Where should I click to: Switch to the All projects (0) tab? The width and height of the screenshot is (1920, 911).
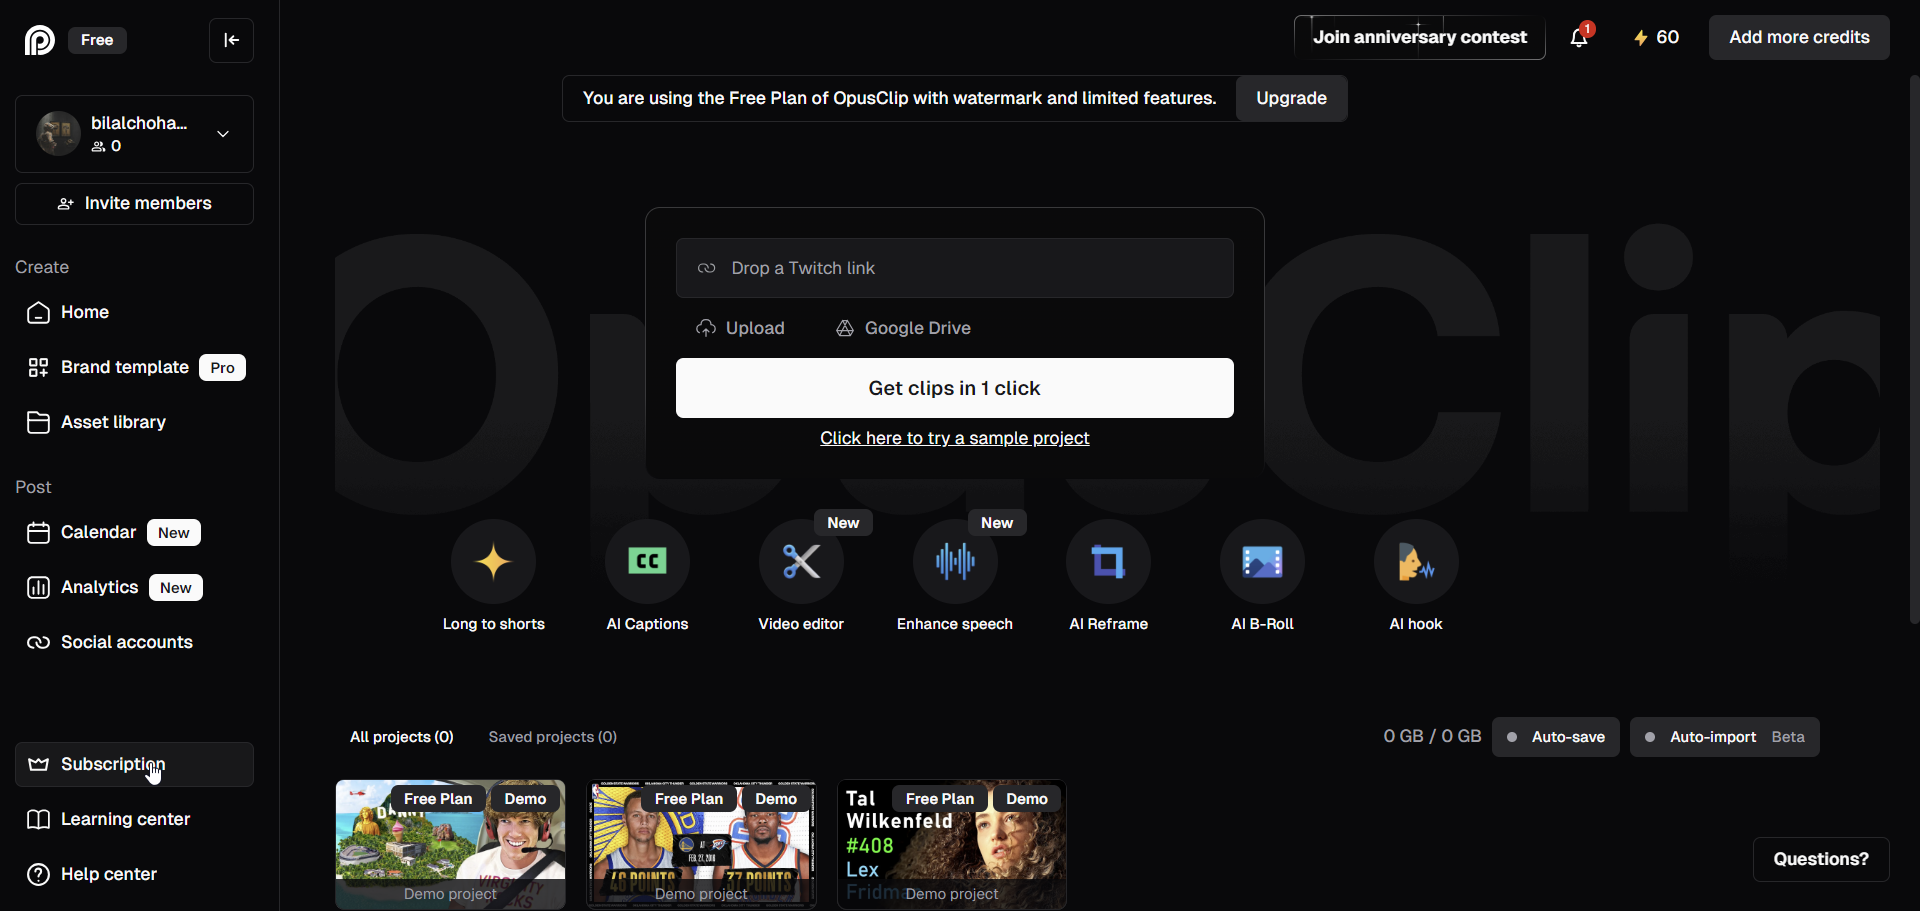402,737
